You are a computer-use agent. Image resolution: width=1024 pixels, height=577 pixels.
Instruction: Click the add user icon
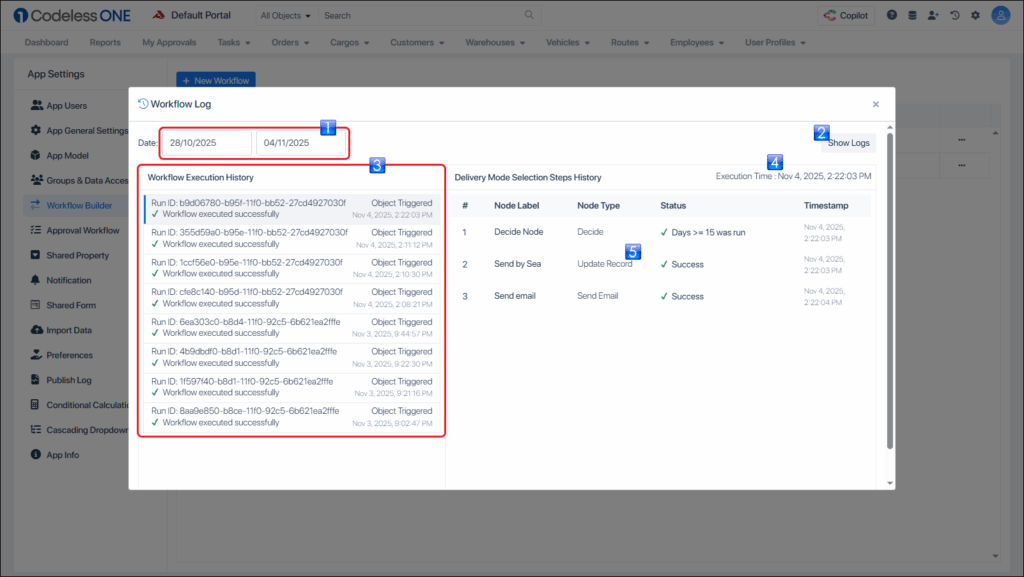click(934, 16)
